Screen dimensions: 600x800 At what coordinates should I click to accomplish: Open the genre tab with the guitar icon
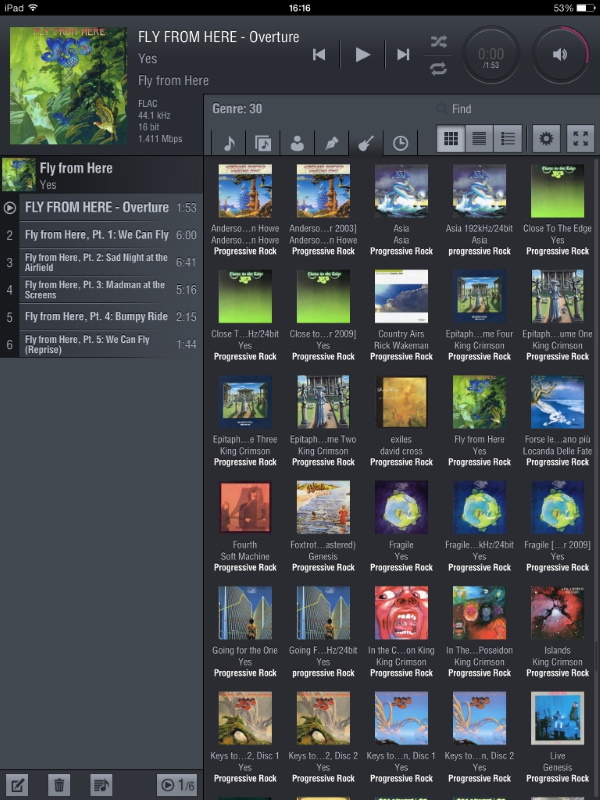366,143
